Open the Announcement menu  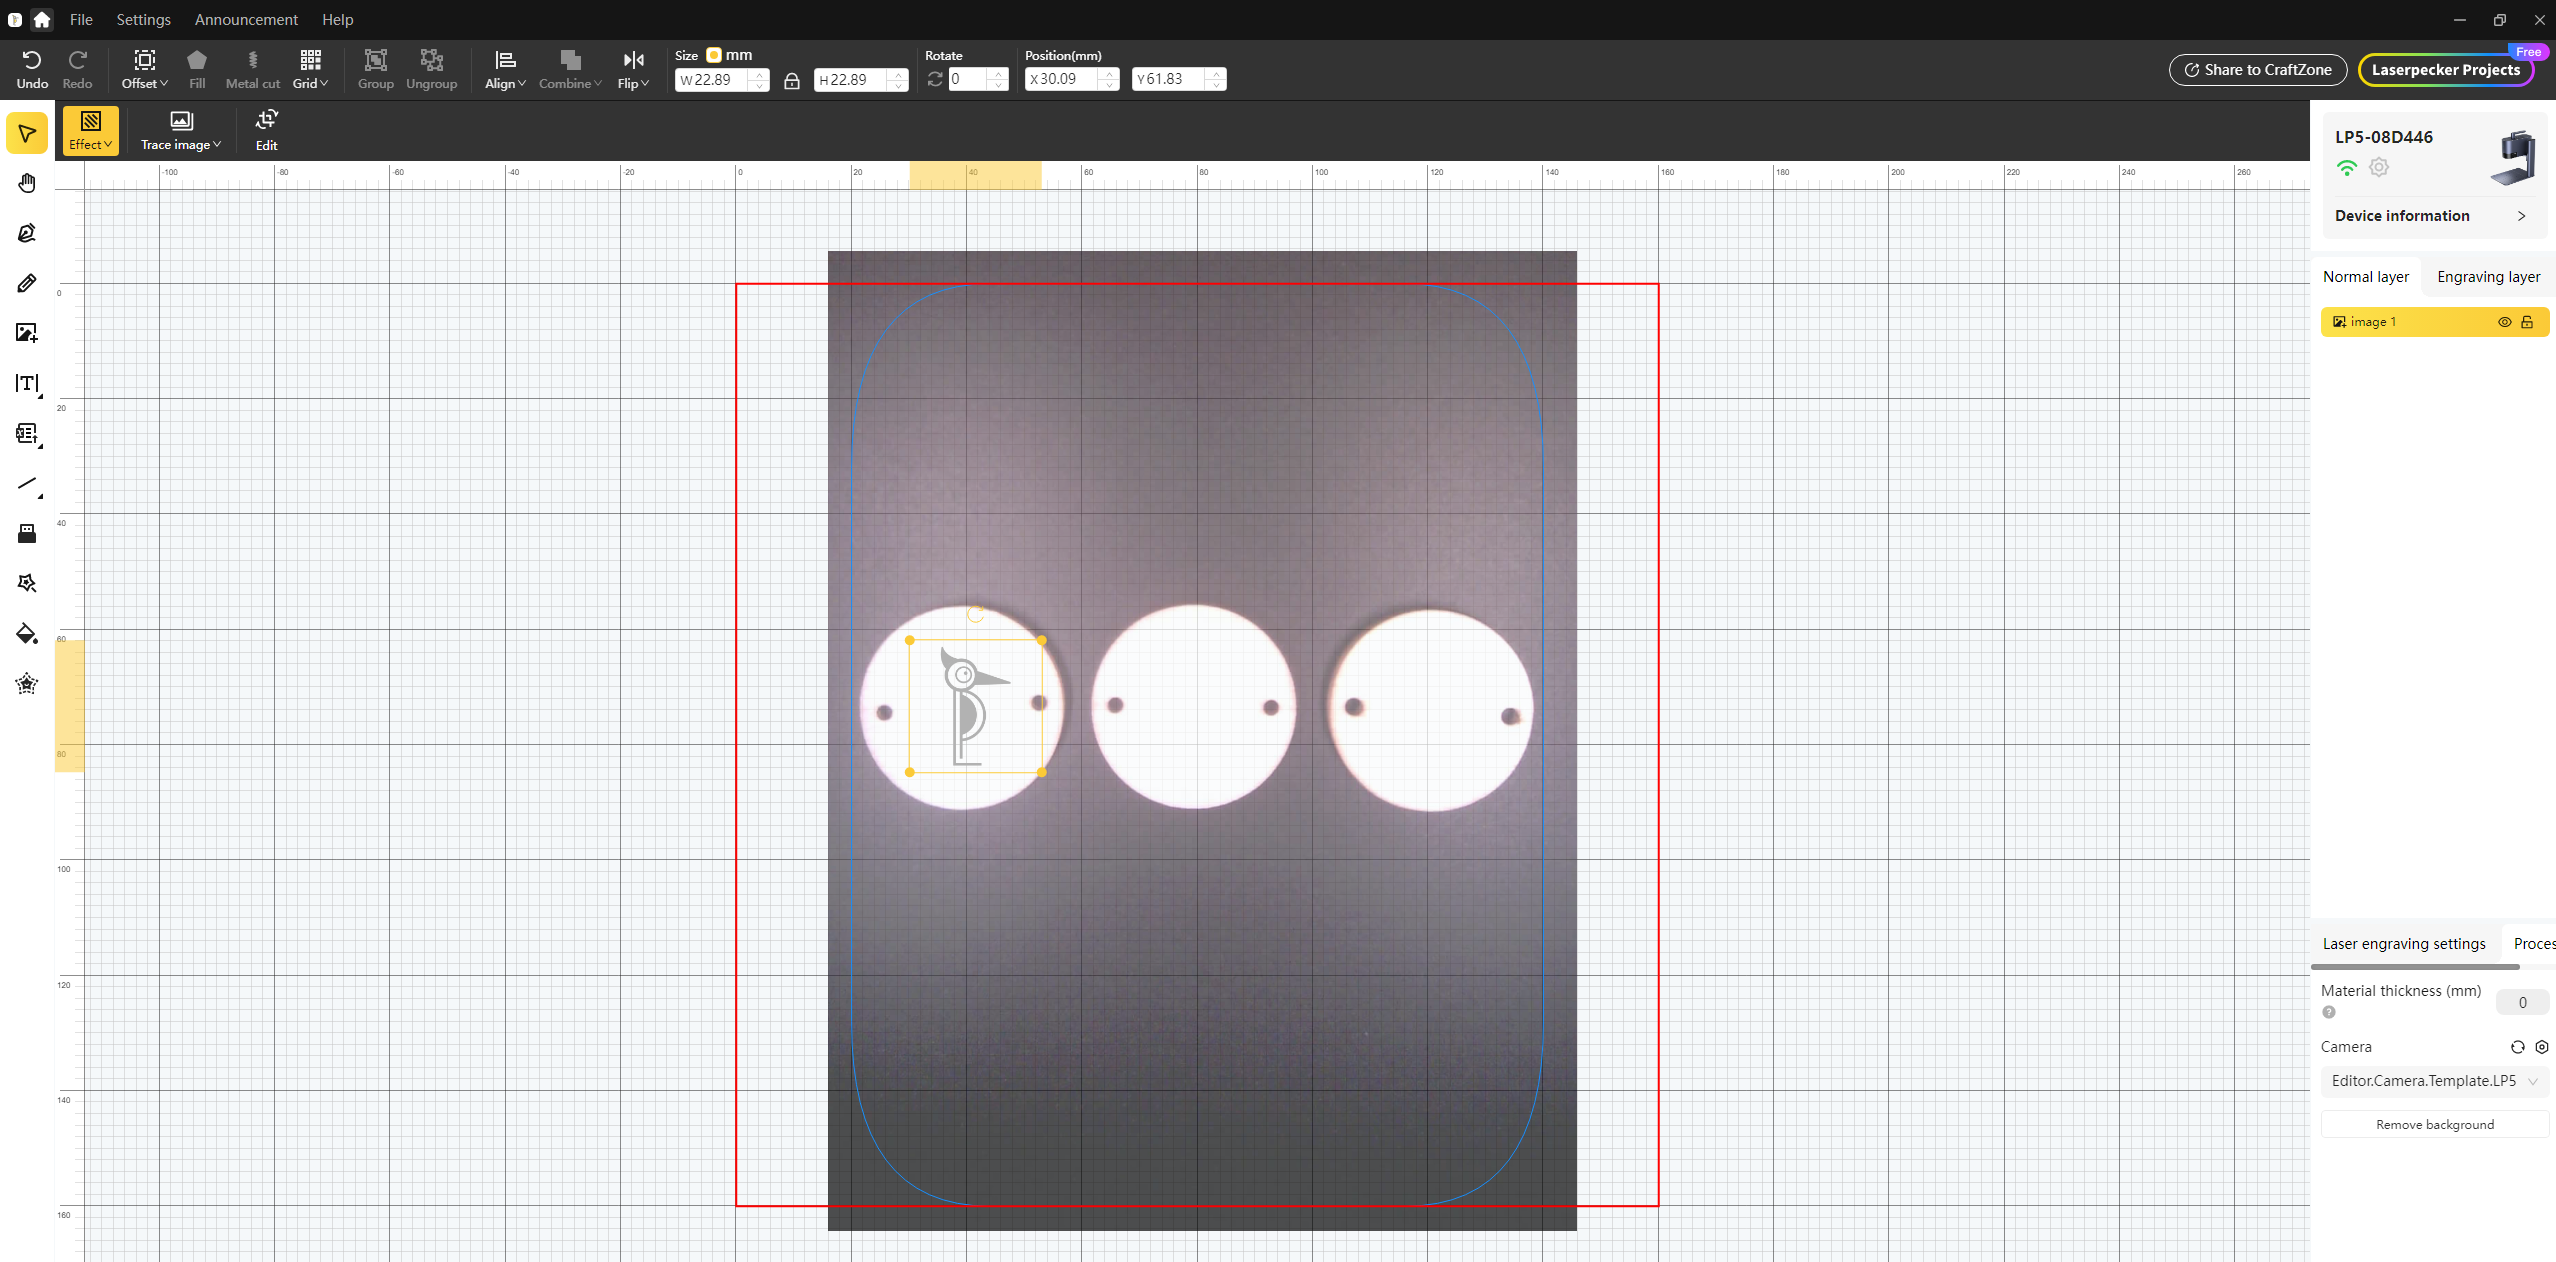(246, 19)
